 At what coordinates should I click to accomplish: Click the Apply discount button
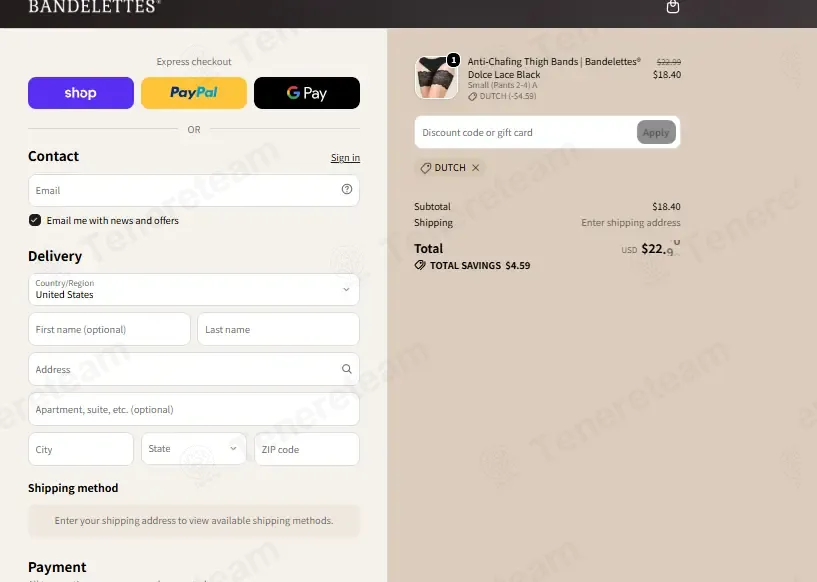point(656,132)
